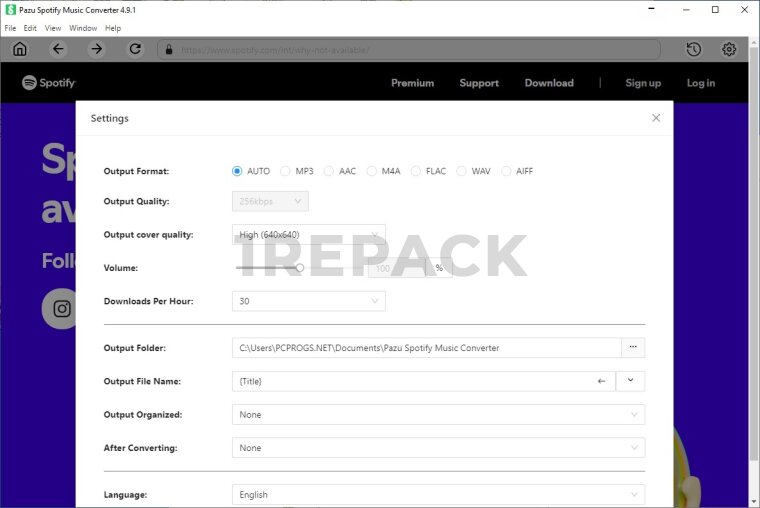Click backspace arrow in Output File Name
The width and height of the screenshot is (760, 508).
click(602, 381)
